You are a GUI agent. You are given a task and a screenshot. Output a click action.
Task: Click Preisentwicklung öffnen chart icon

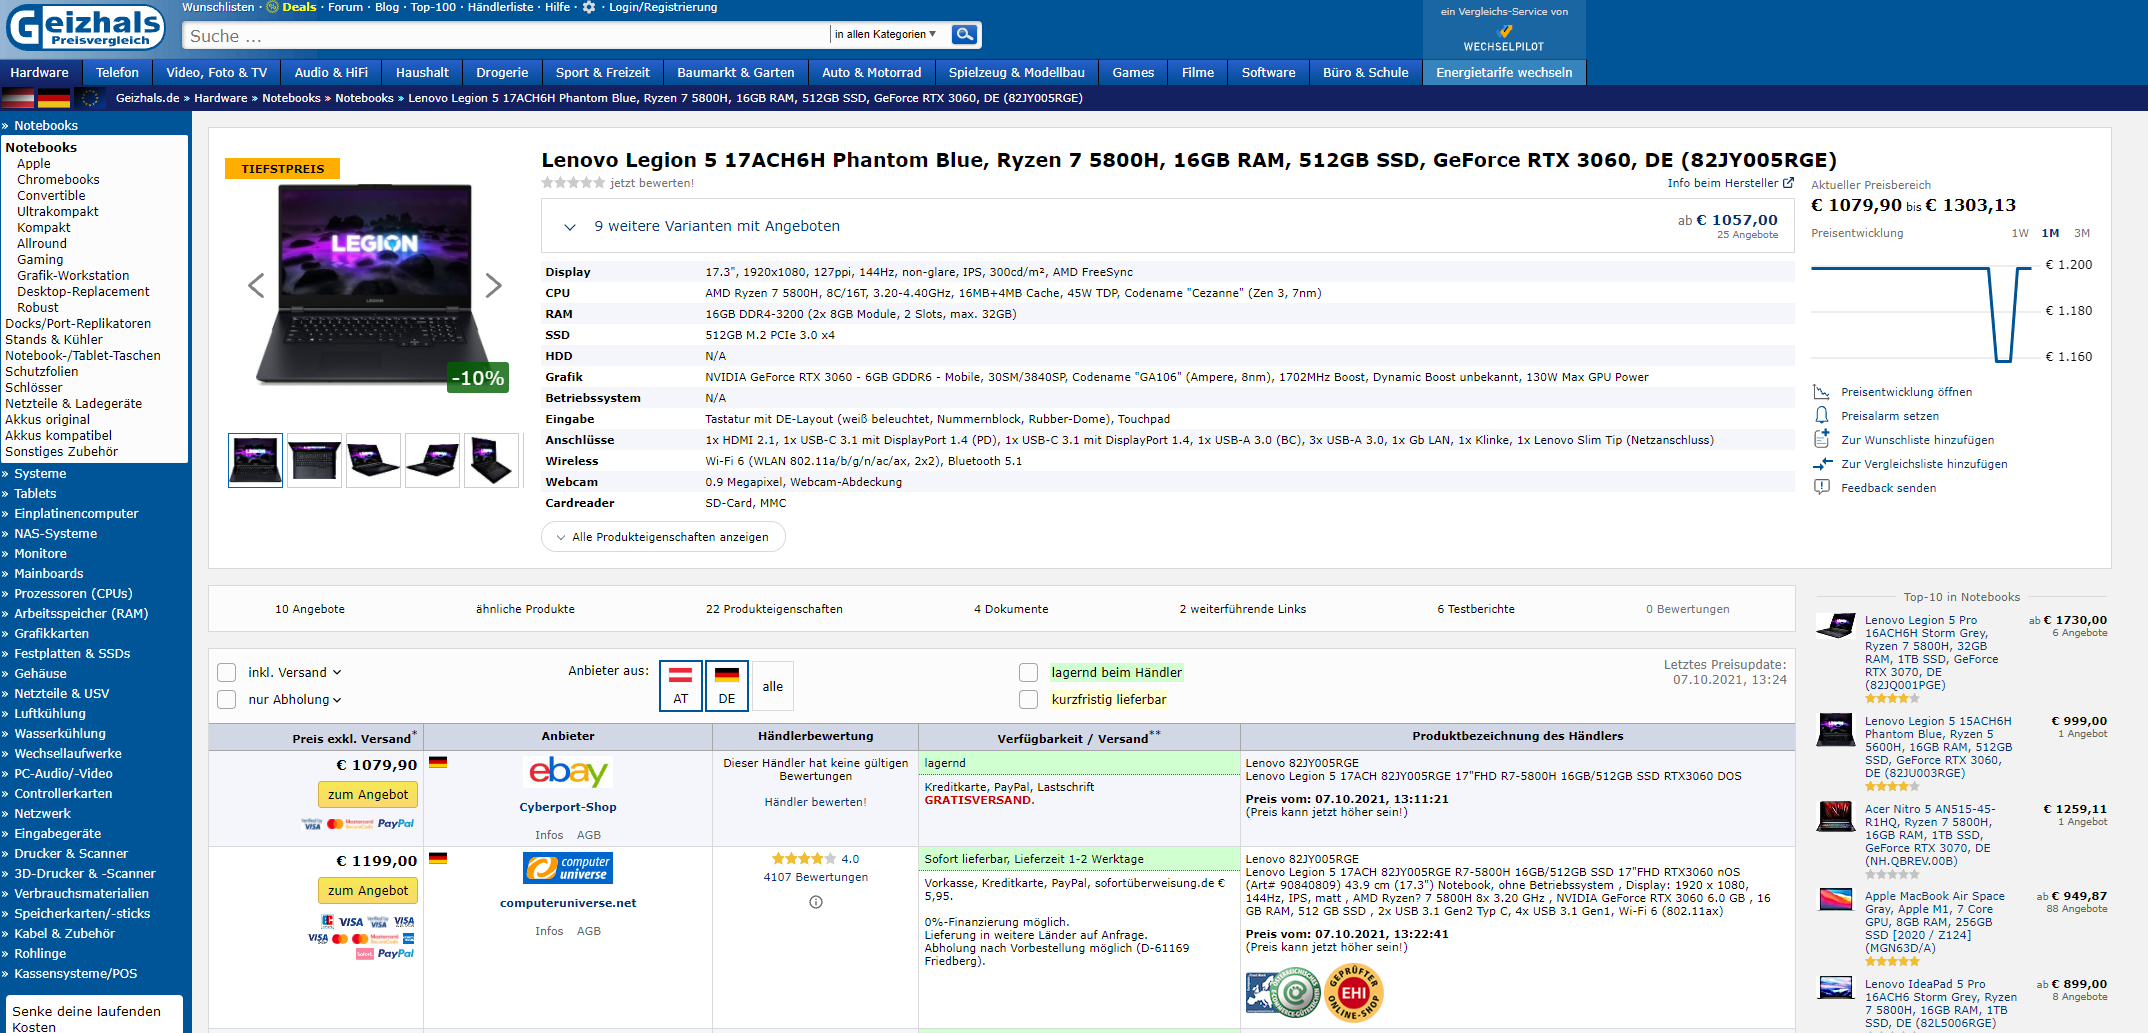click(x=1822, y=392)
